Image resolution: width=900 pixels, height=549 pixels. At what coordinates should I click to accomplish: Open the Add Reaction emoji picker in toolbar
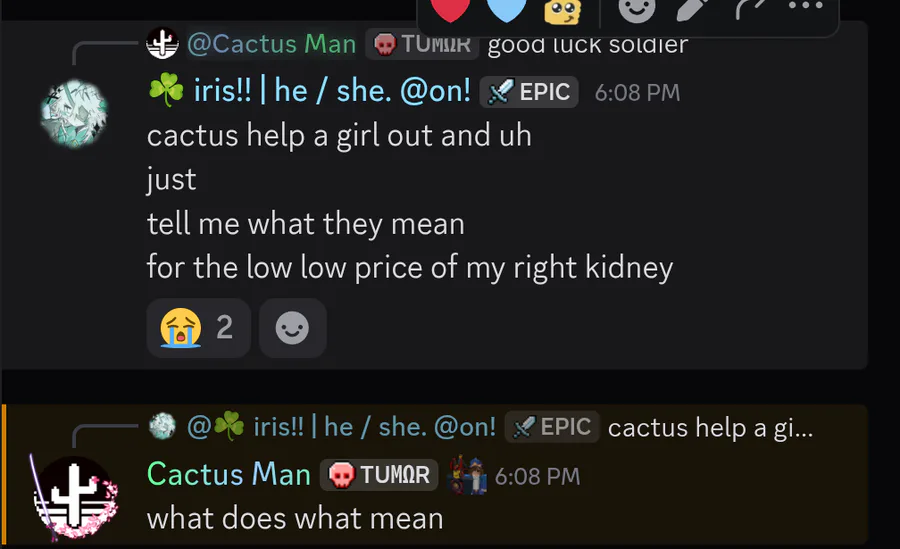click(x=637, y=9)
